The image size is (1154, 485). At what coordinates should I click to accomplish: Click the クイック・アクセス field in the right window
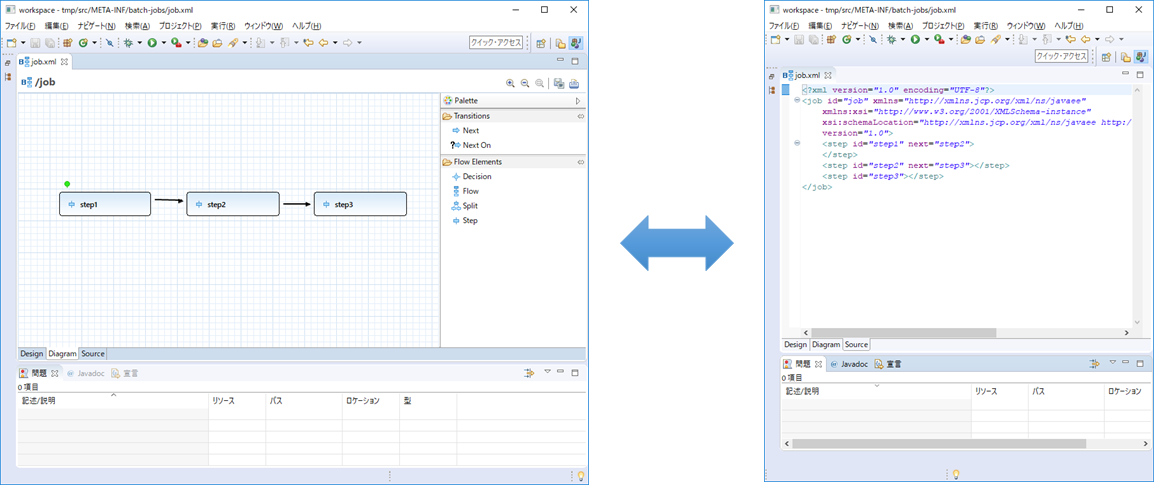point(1061,57)
